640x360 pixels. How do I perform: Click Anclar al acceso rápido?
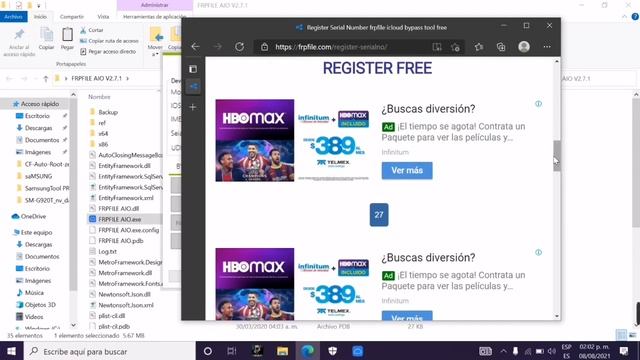(19, 42)
